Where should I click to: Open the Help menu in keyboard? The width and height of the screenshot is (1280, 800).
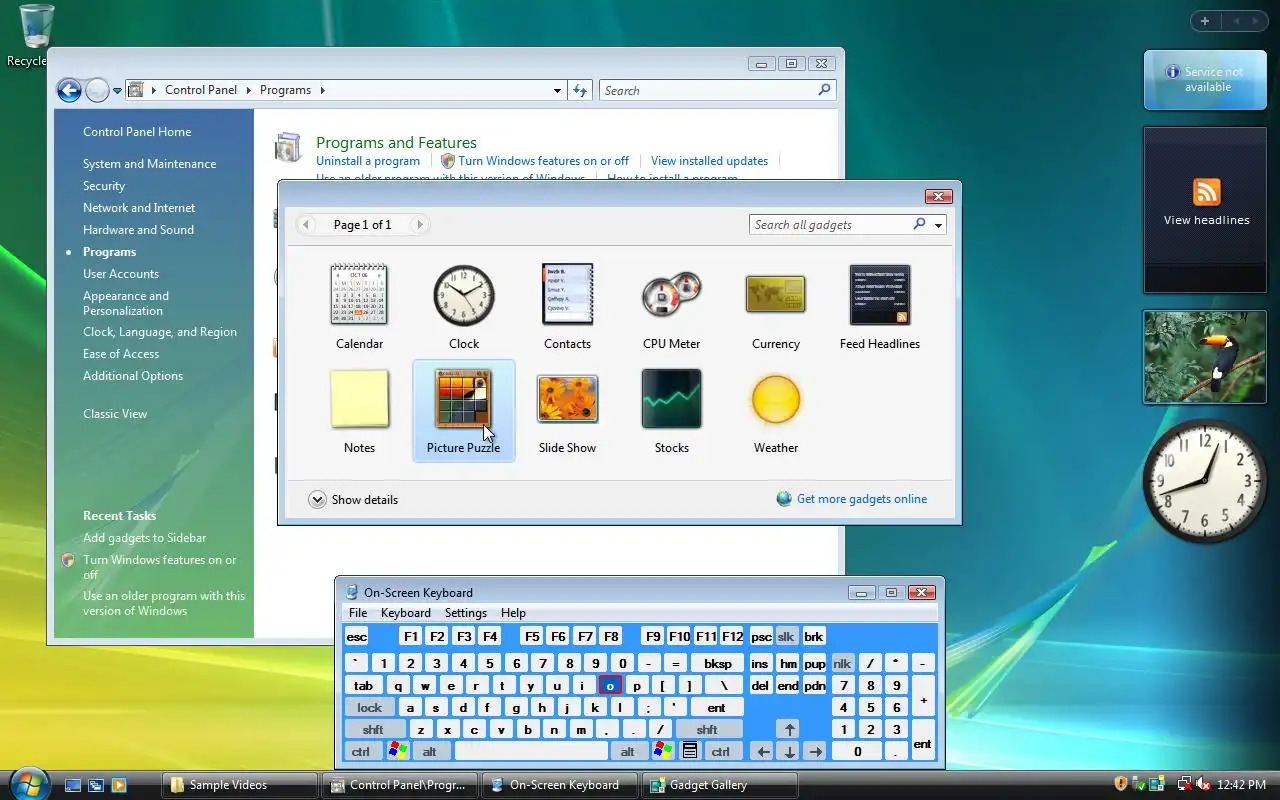pos(513,613)
